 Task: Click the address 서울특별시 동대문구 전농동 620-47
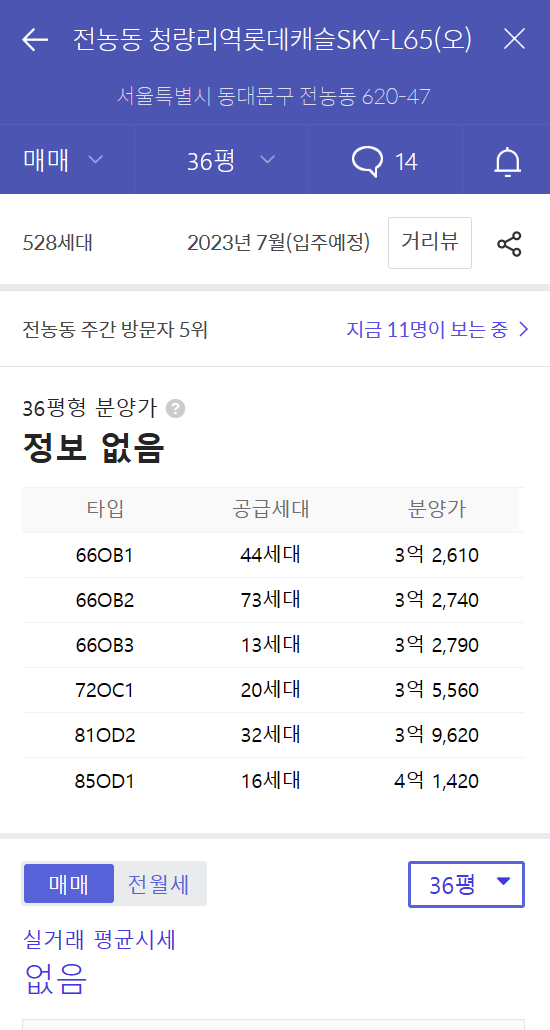[274, 97]
